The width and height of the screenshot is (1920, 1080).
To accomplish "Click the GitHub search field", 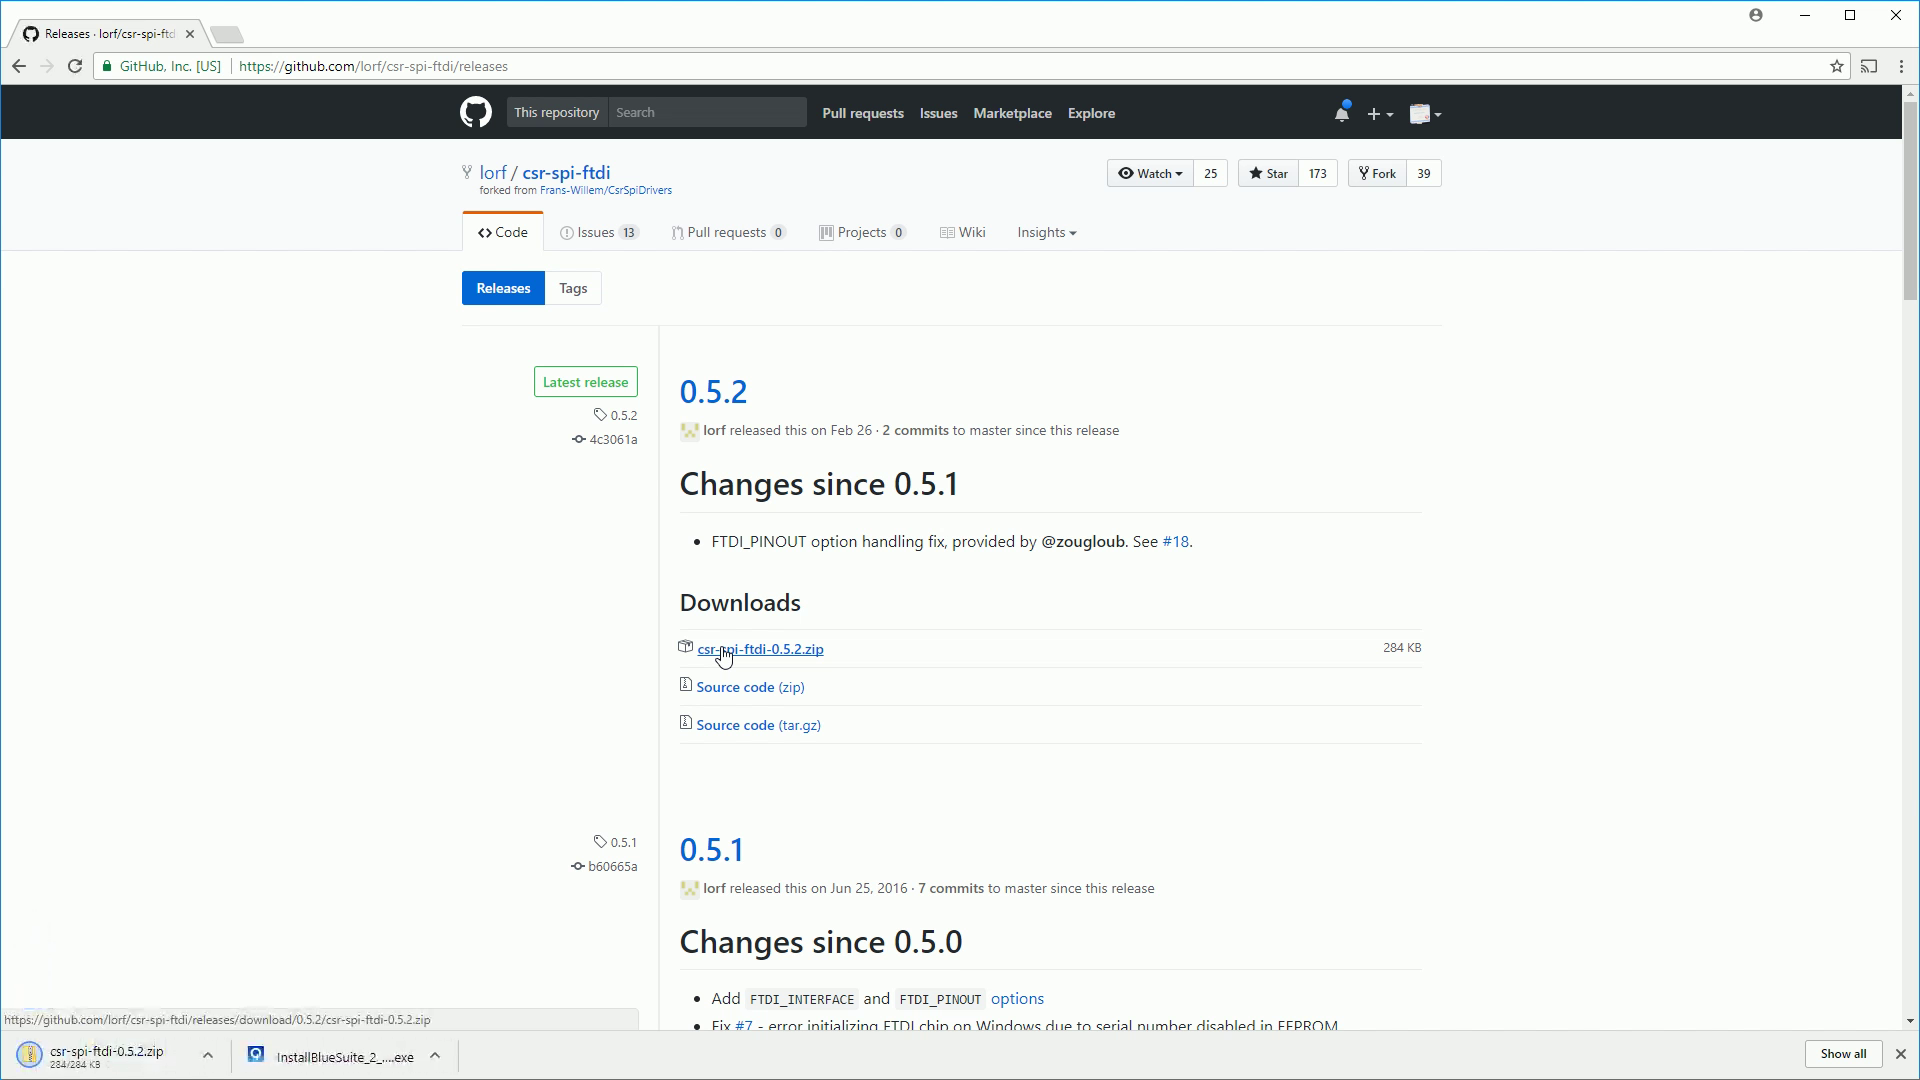I will [707, 112].
